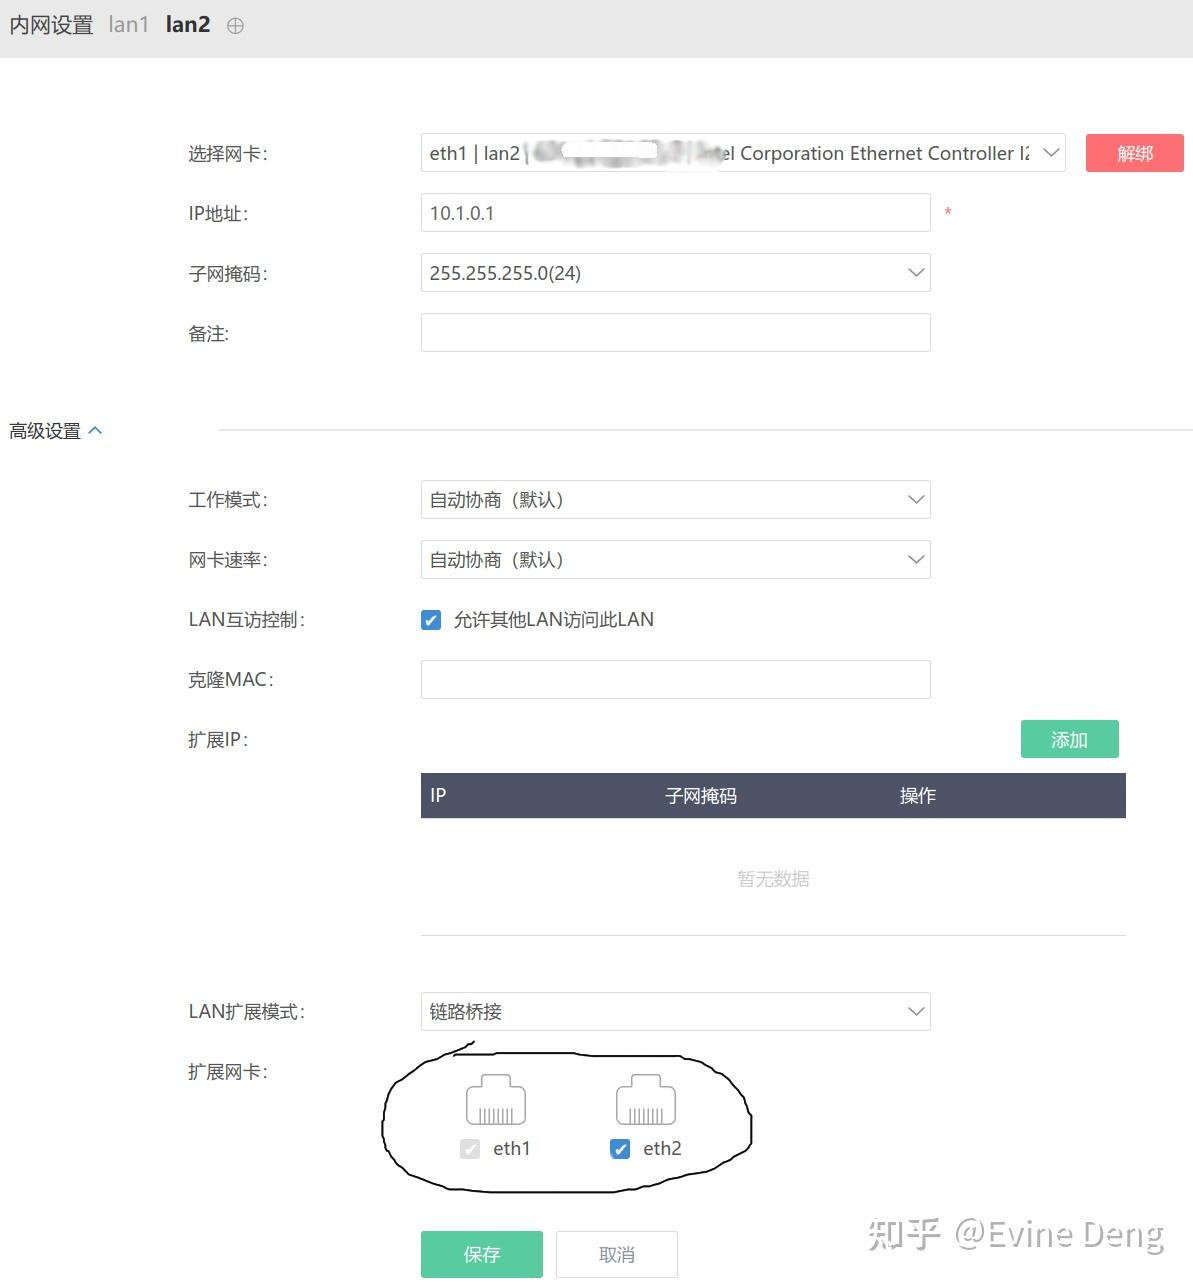Disable the 允许其他LAN访问此LAN checkbox

point(430,620)
